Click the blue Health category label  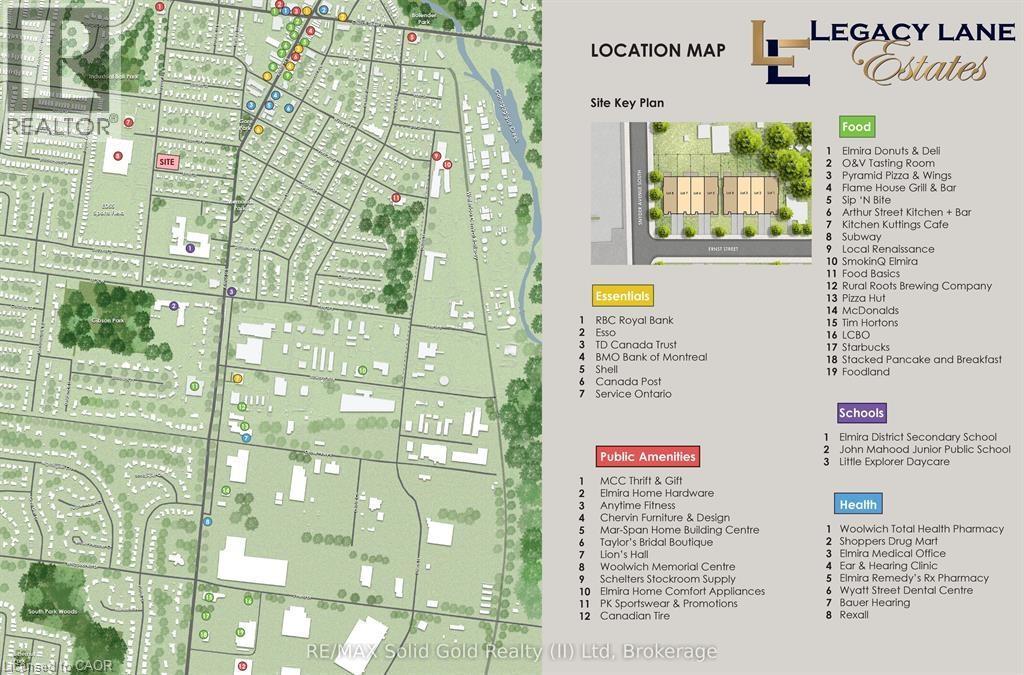pos(857,505)
